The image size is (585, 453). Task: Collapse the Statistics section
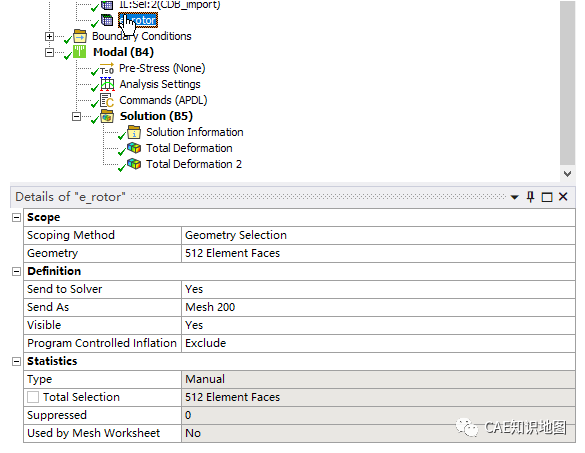16,361
